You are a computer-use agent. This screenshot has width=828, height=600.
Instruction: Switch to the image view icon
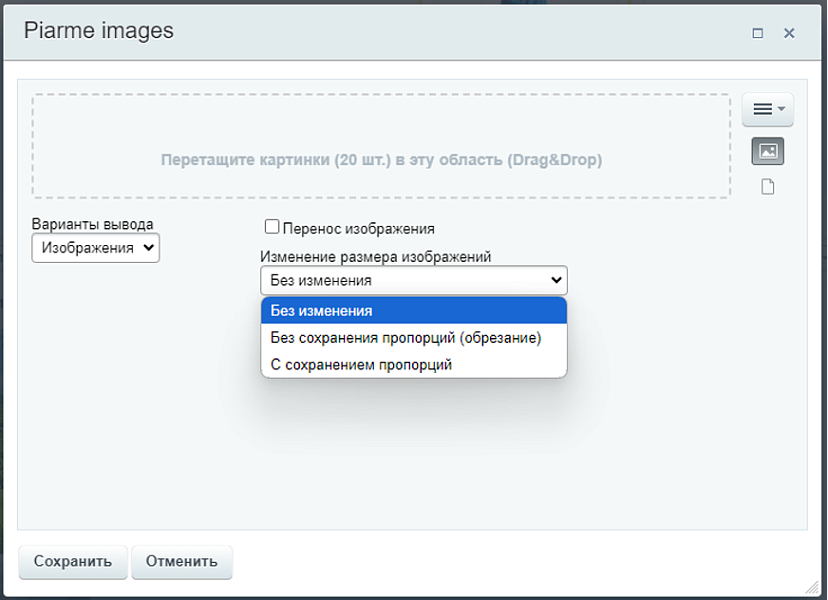coord(768,151)
